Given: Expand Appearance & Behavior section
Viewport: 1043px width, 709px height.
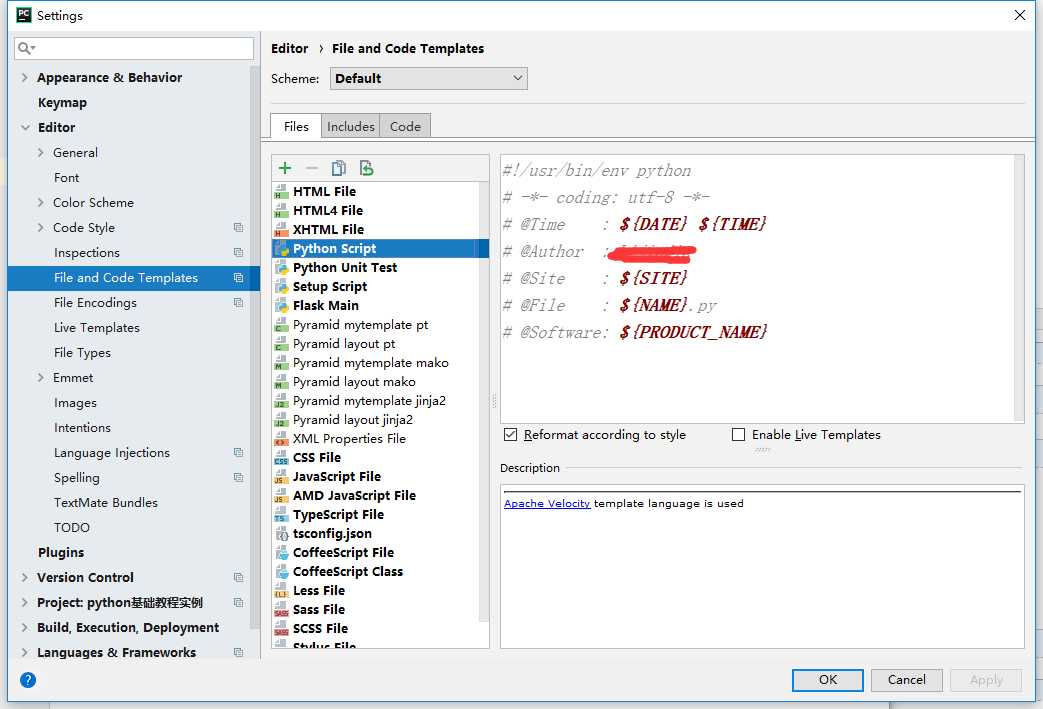Looking at the screenshot, I should pos(25,78).
